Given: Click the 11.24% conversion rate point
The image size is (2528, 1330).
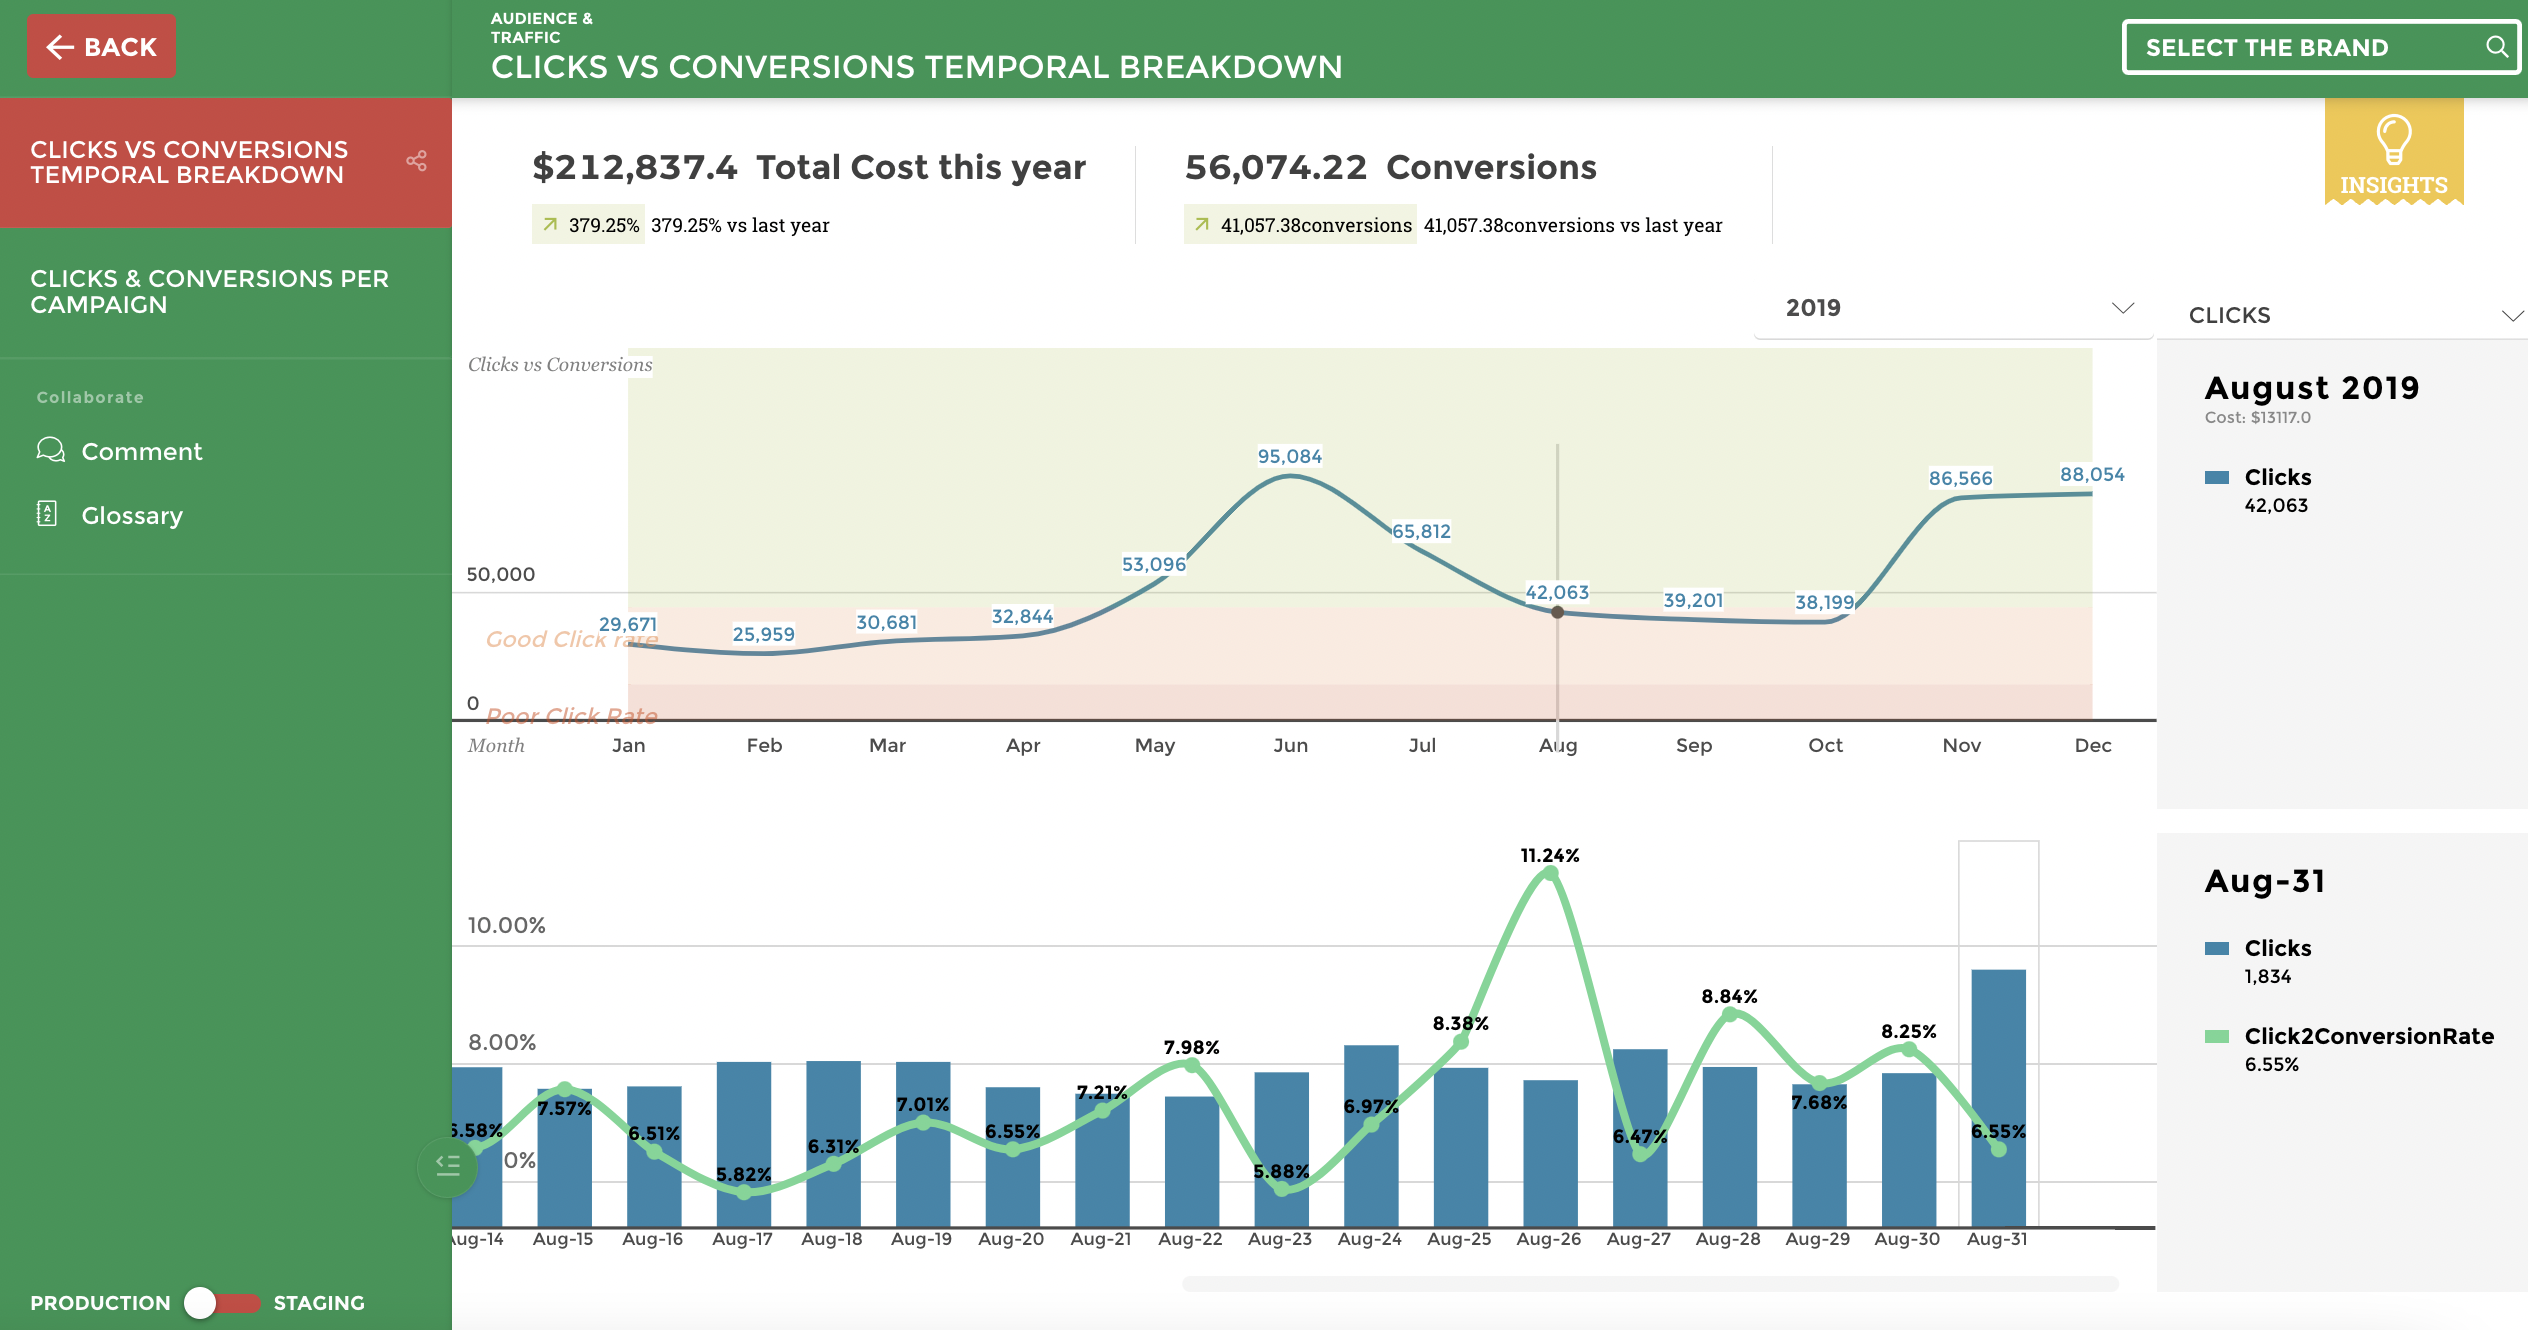Looking at the screenshot, I should [x=1550, y=873].
